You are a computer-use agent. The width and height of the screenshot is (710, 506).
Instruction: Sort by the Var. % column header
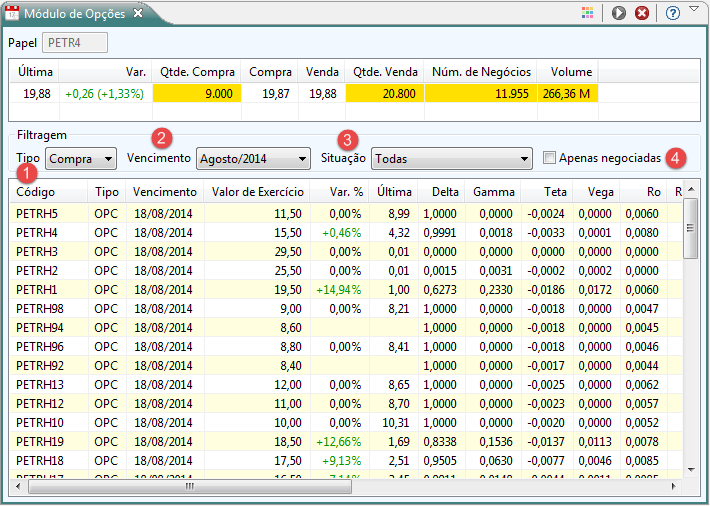tap(340, 192)
